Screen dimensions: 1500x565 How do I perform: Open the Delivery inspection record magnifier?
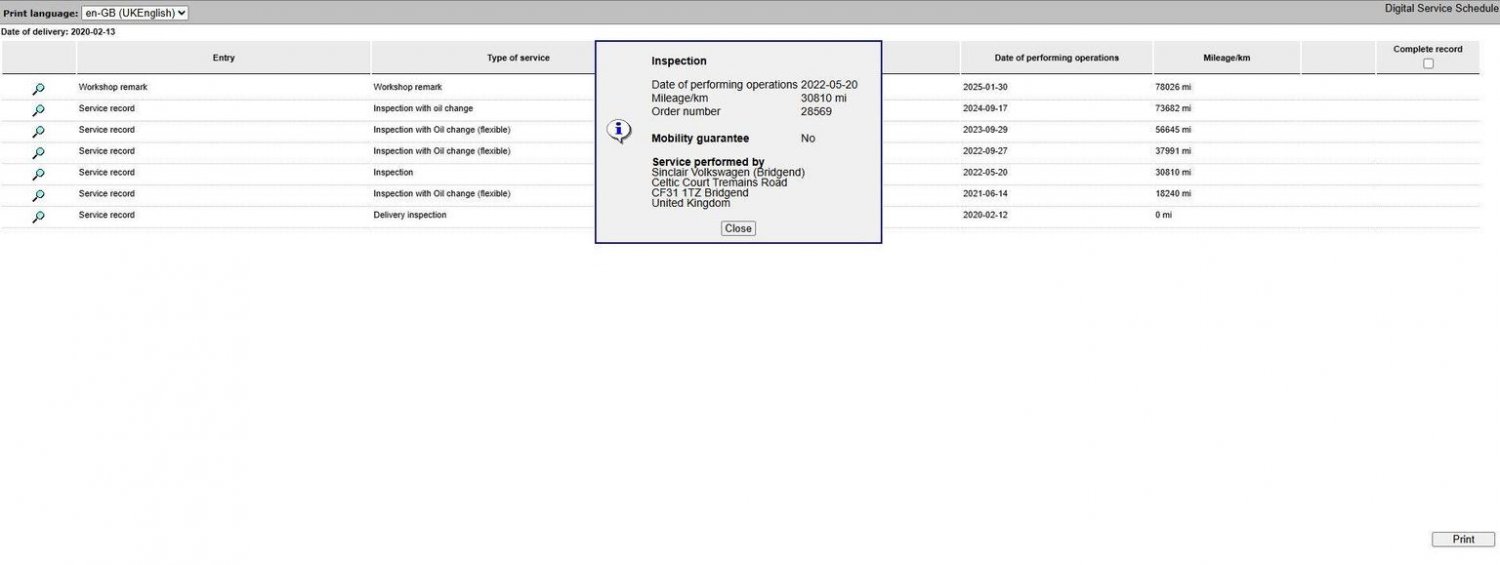(x=38, y=216)
